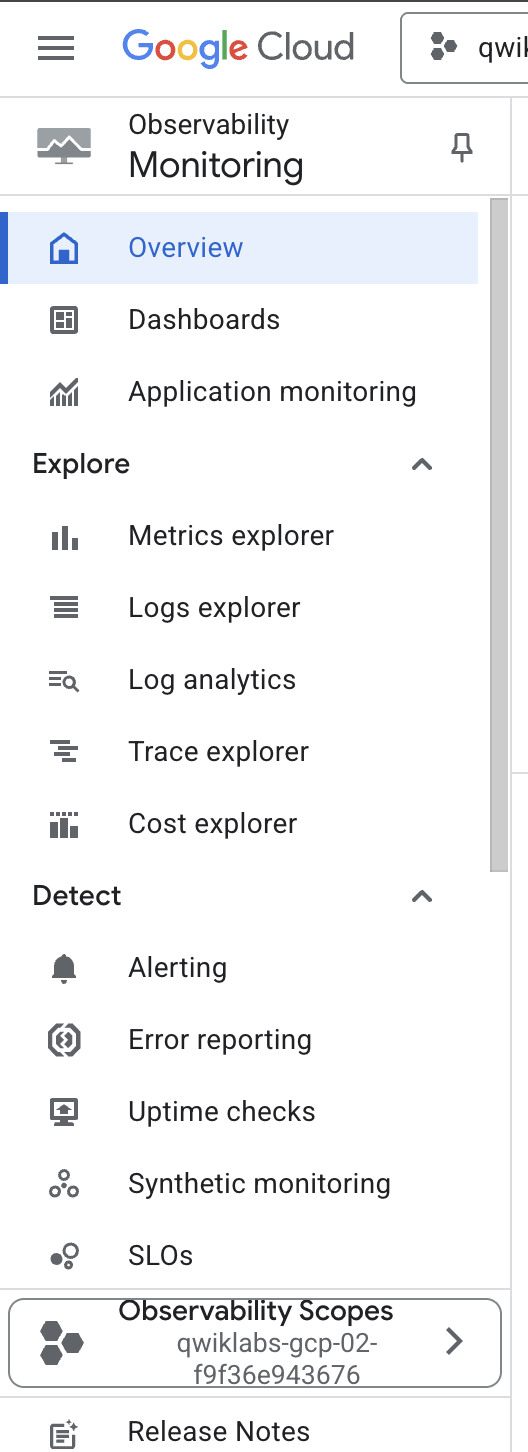Click the Uptime checks monitor icon

point(64,1112)
